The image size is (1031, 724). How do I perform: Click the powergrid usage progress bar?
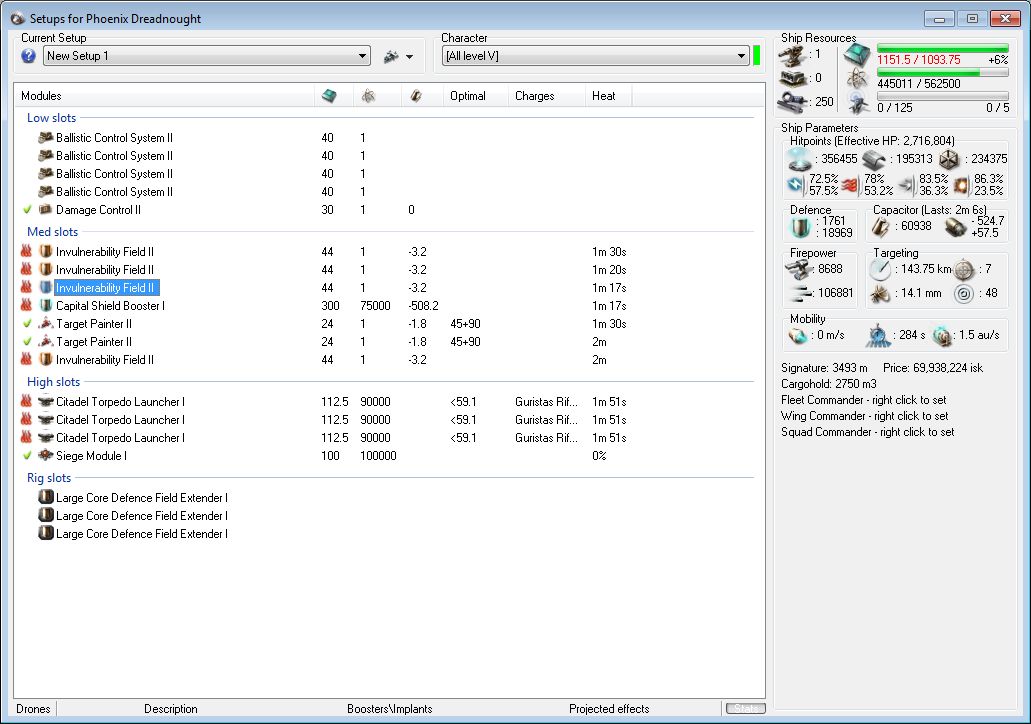pyautogui.click(x=942, y=72)
